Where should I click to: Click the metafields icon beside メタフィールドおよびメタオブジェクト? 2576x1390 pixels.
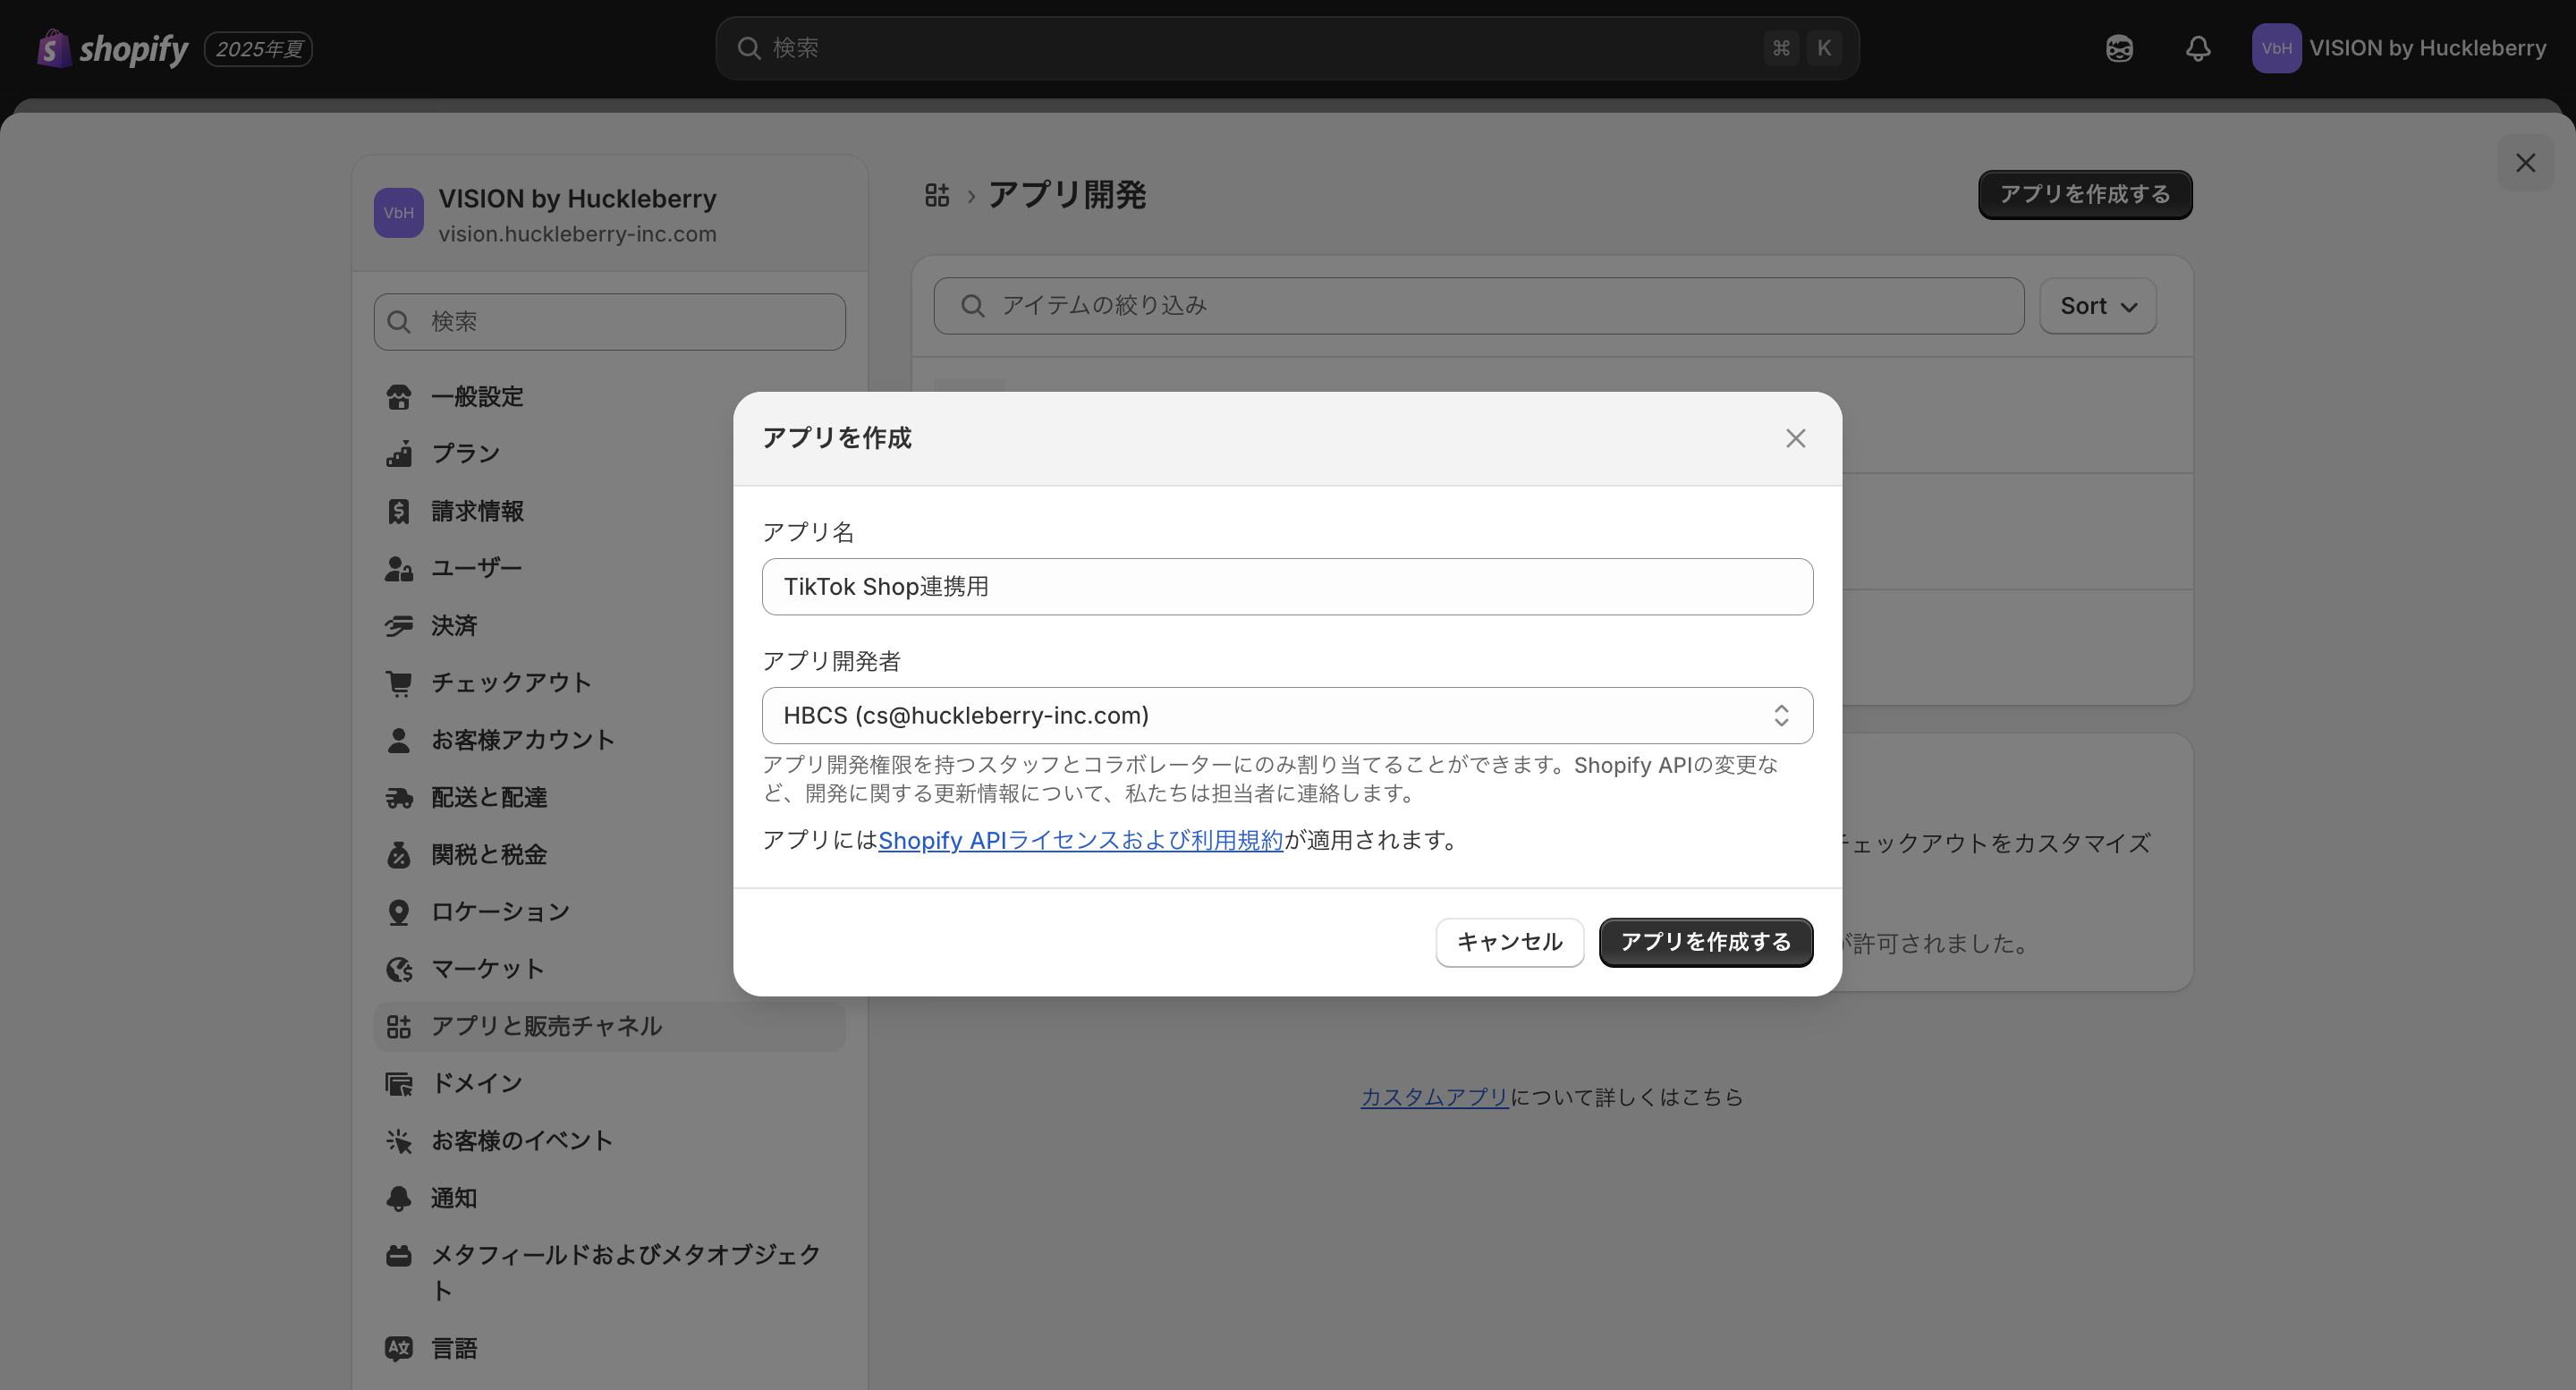(399, 1256)
